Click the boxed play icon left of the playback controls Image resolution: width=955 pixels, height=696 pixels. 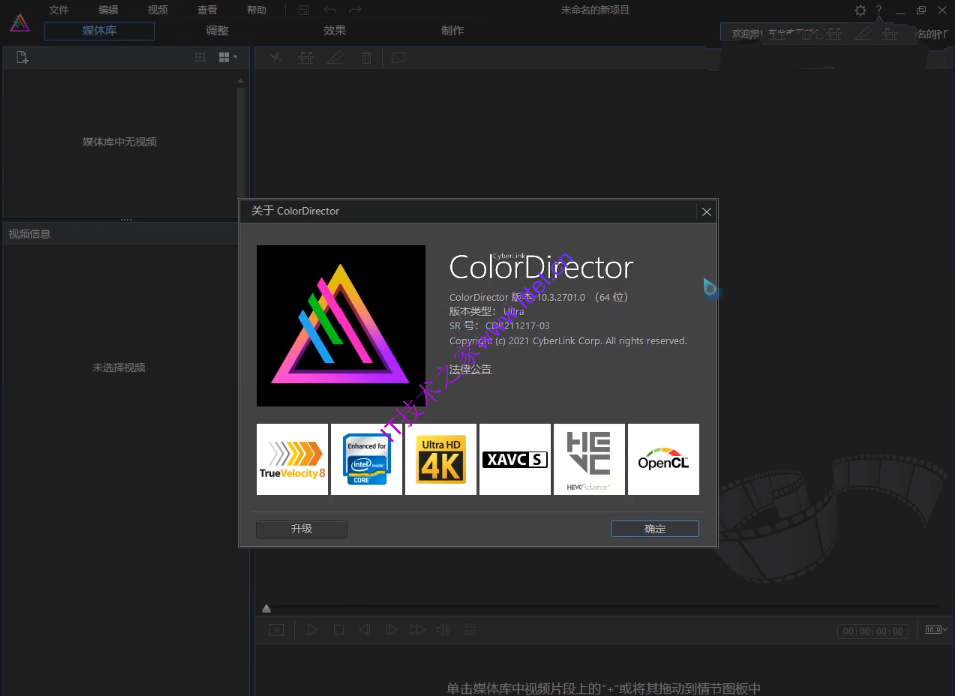pyautogui.click(x=277, y=630)
